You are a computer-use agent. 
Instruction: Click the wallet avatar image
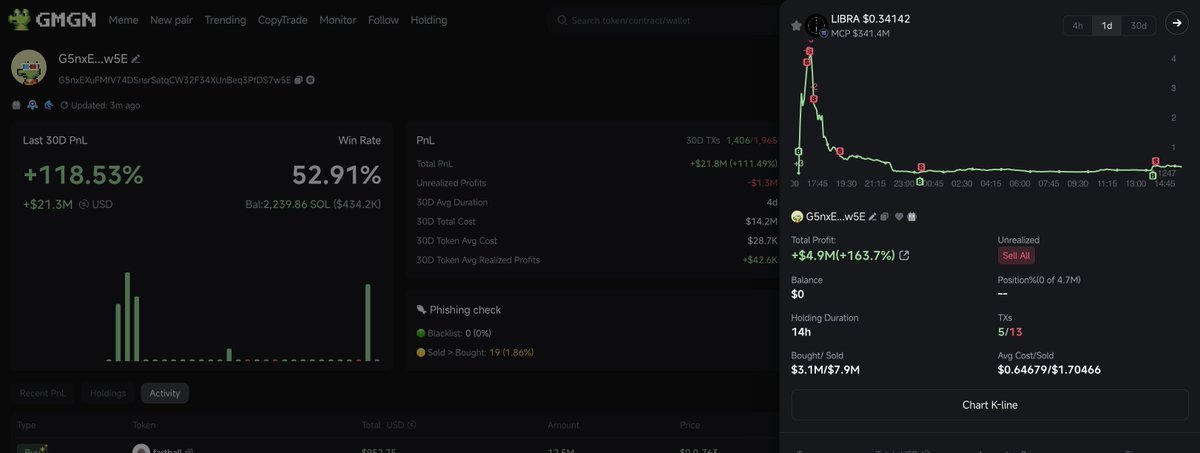click(30, 68)
